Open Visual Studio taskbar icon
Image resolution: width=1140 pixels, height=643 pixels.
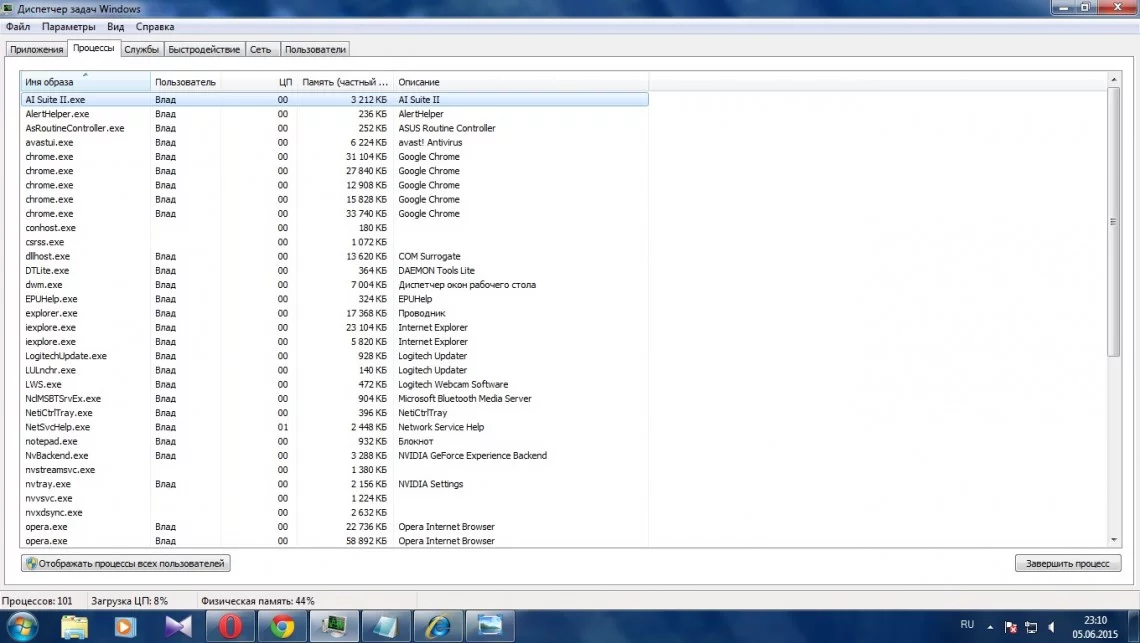point(177,626)
